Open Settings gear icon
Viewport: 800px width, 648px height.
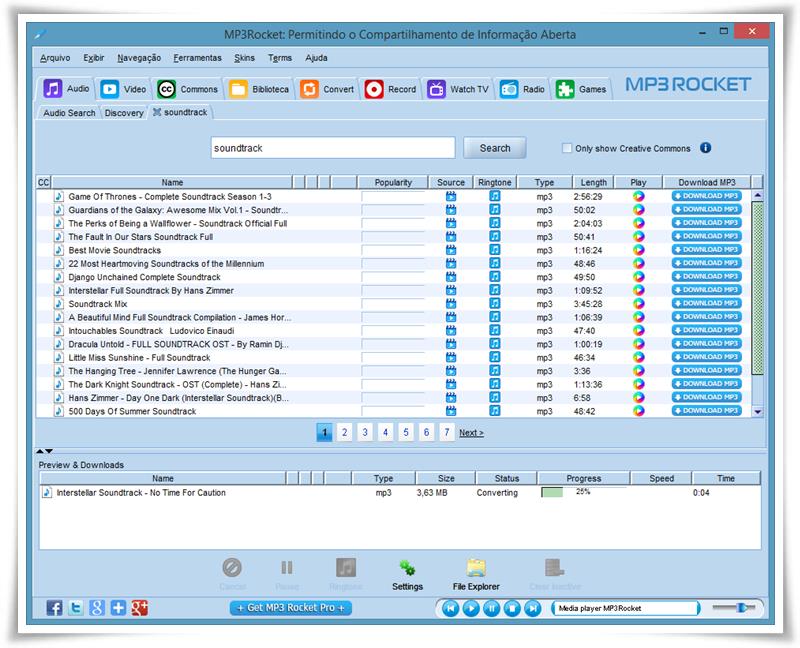(x=407, y=567)
